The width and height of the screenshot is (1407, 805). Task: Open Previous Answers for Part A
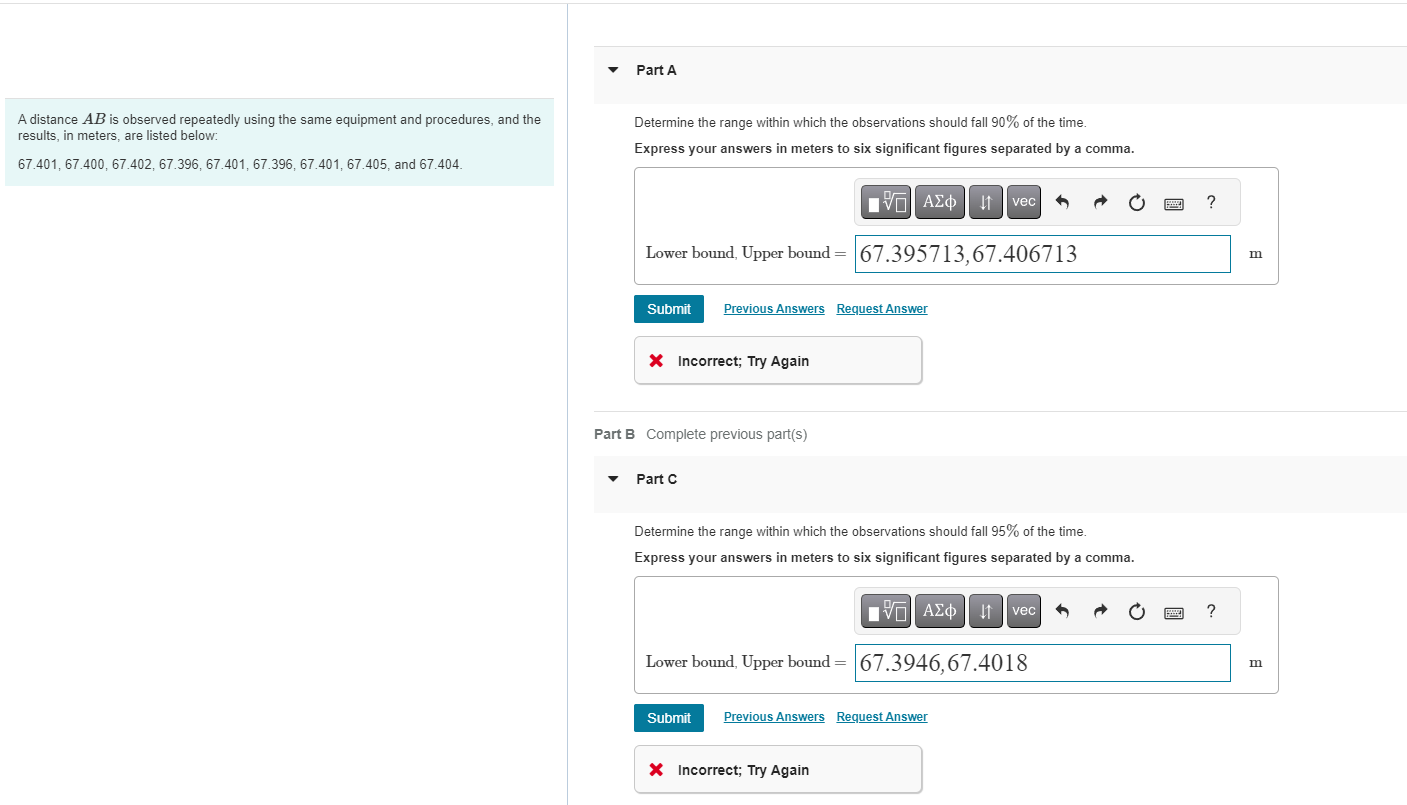774,308
